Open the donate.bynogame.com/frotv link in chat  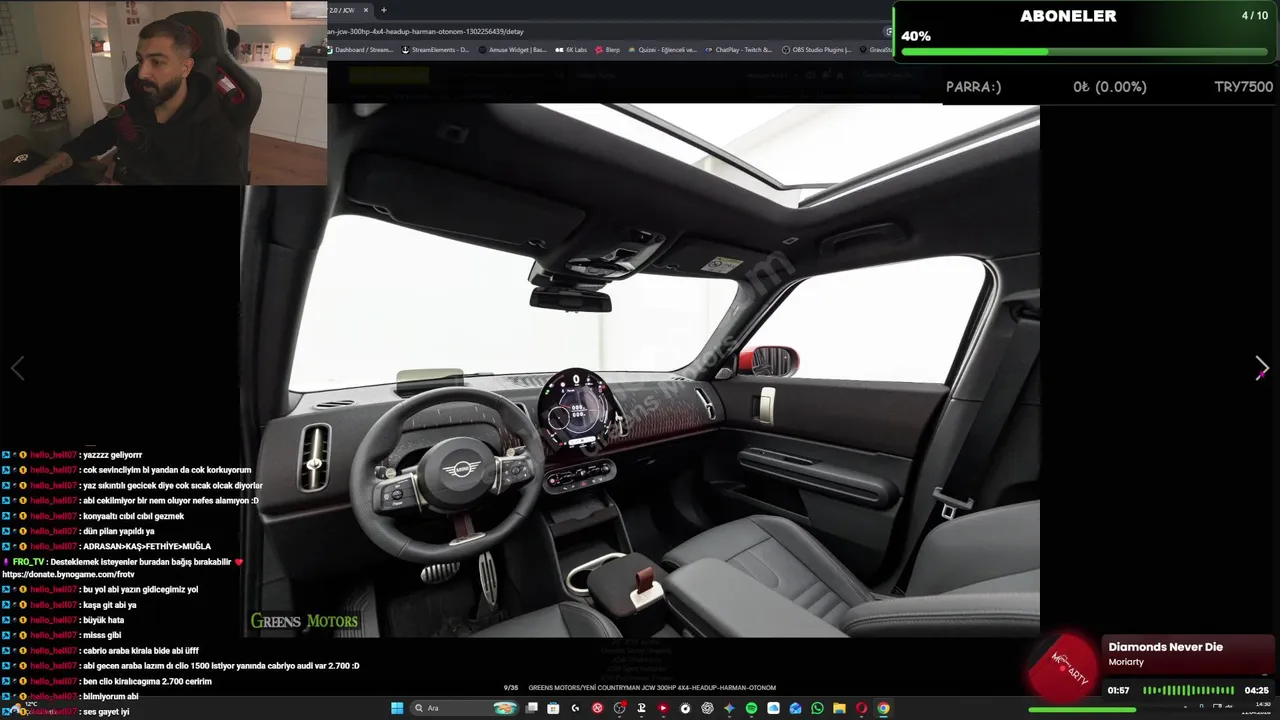68,575
